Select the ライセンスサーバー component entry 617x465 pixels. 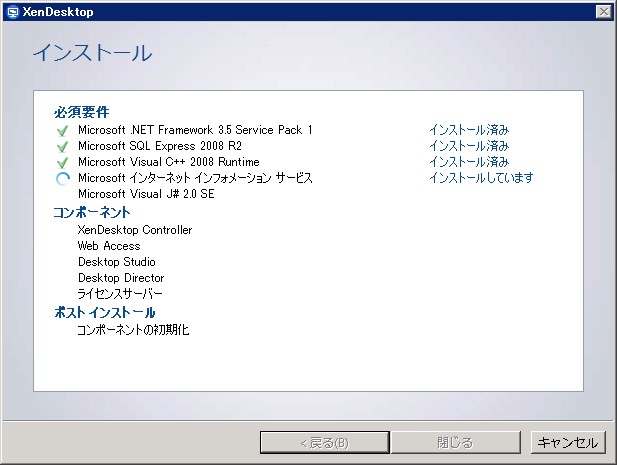(120, 294)
